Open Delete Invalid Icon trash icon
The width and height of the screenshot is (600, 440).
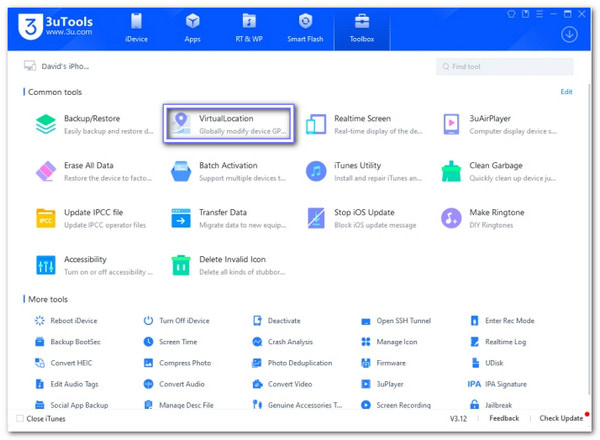[x=181, y=265]
